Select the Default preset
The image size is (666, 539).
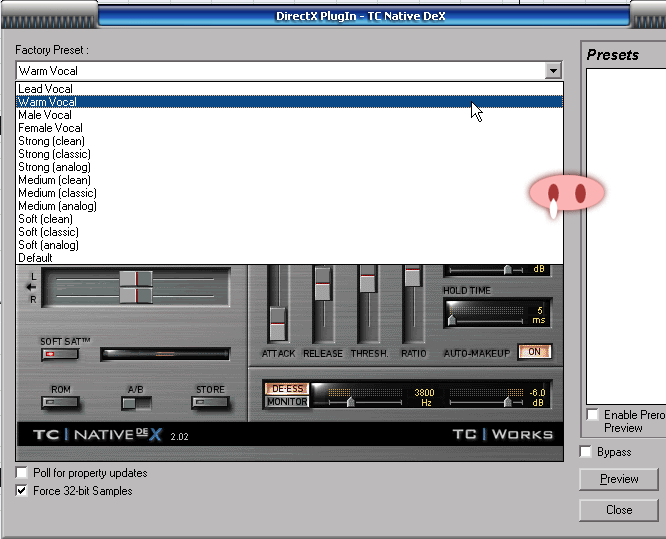click(x=290, y=258)
